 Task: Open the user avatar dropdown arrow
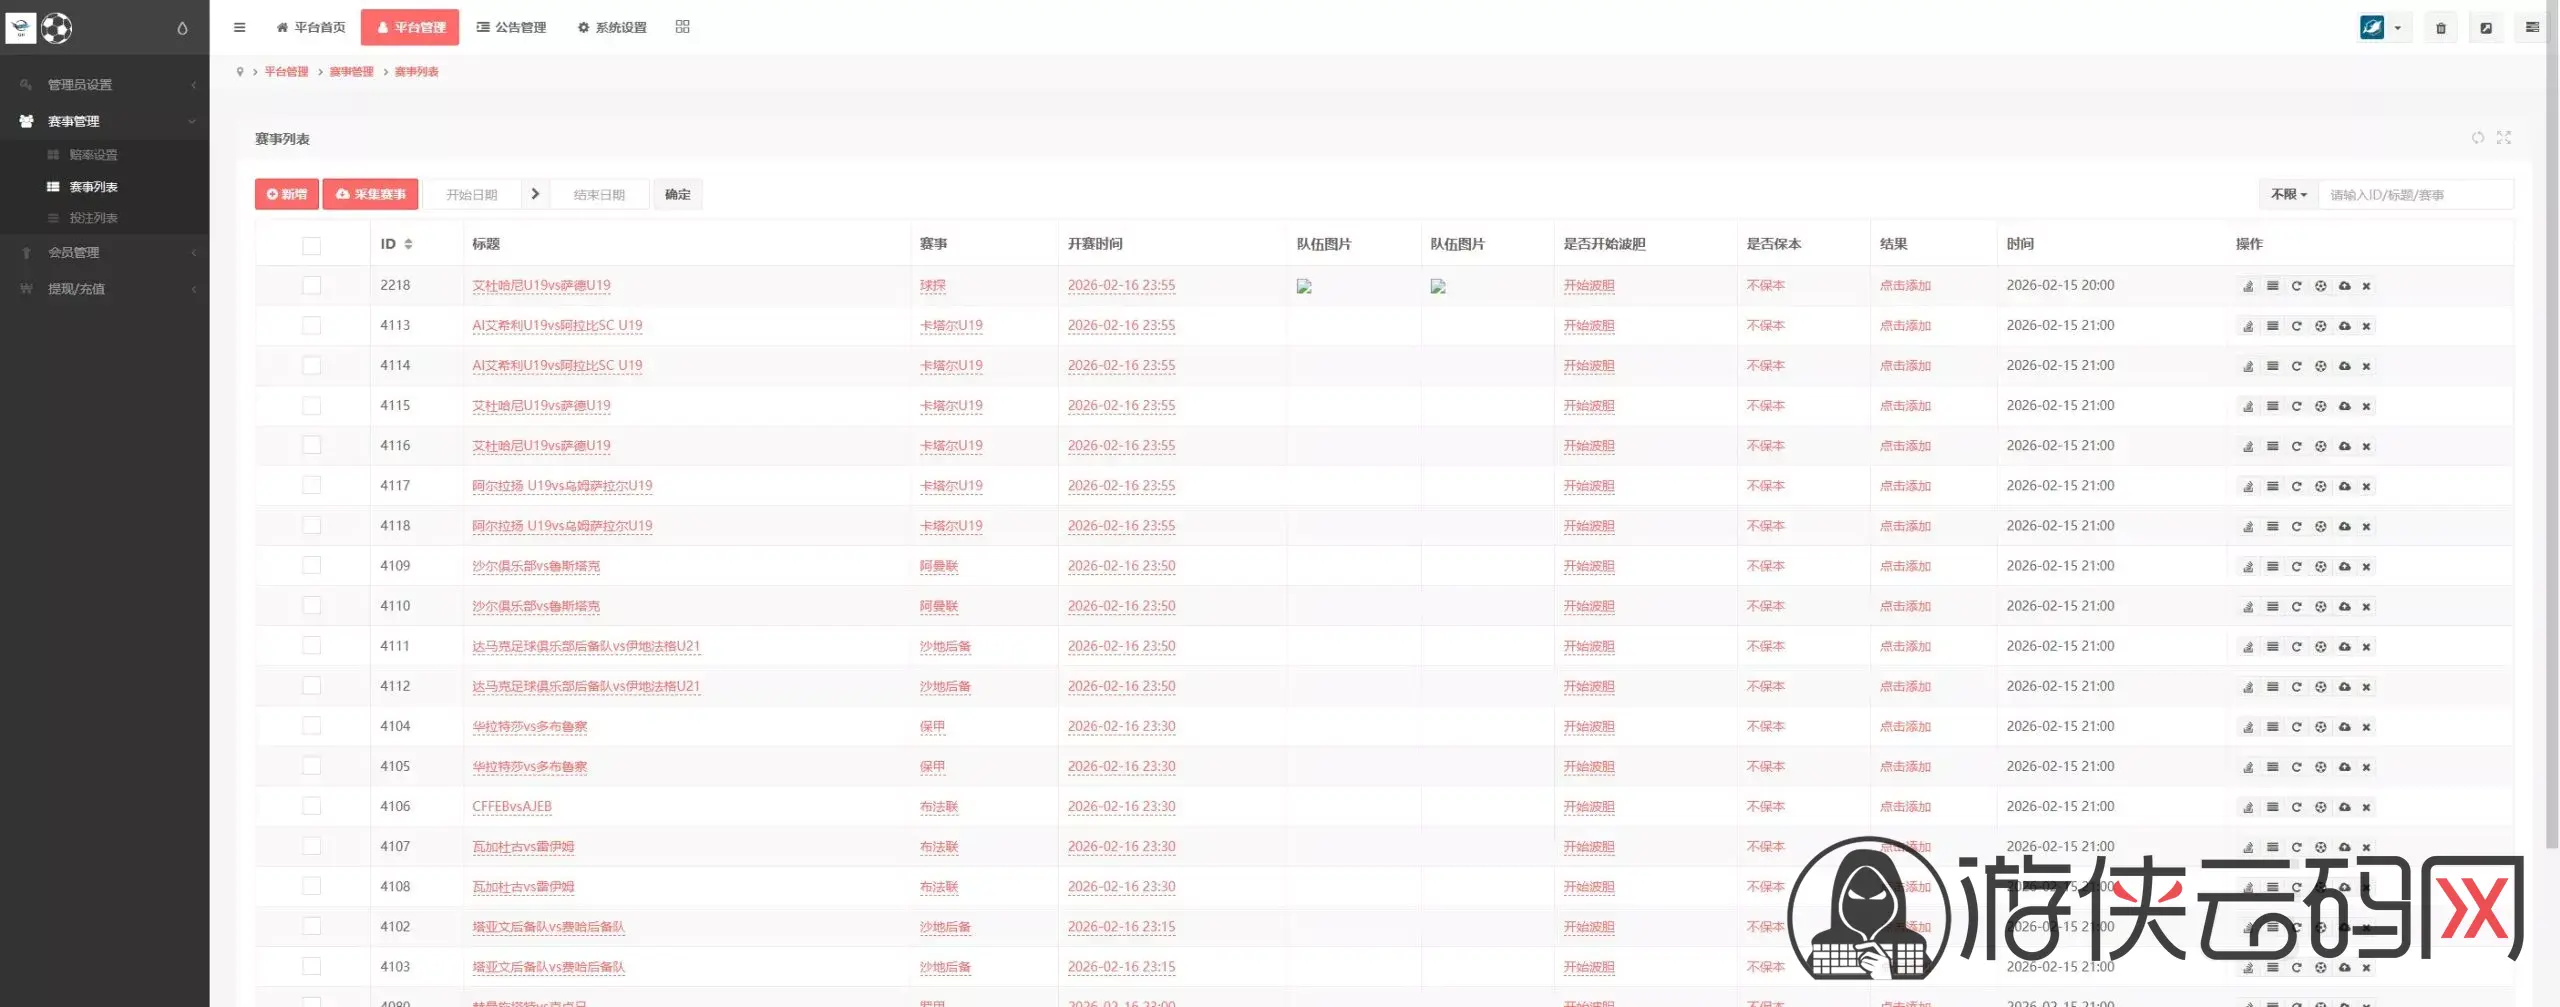coord(2397,28)
